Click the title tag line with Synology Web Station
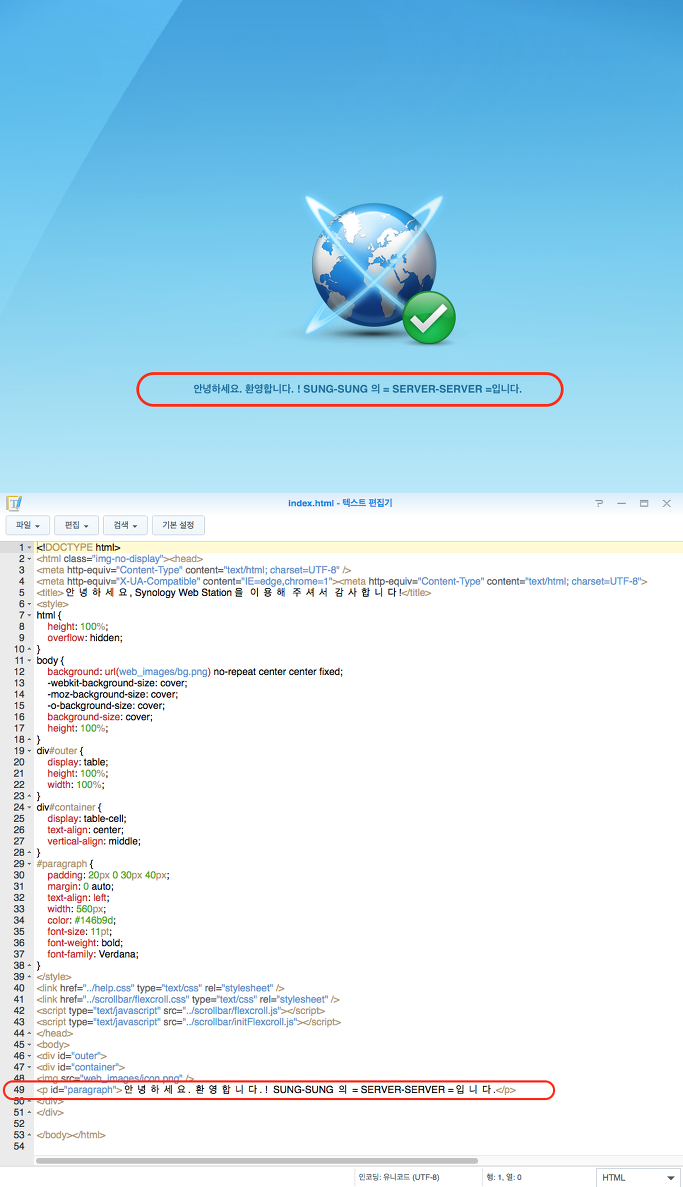Viewport: 683px width, 1187px height. tap(234, 593)
